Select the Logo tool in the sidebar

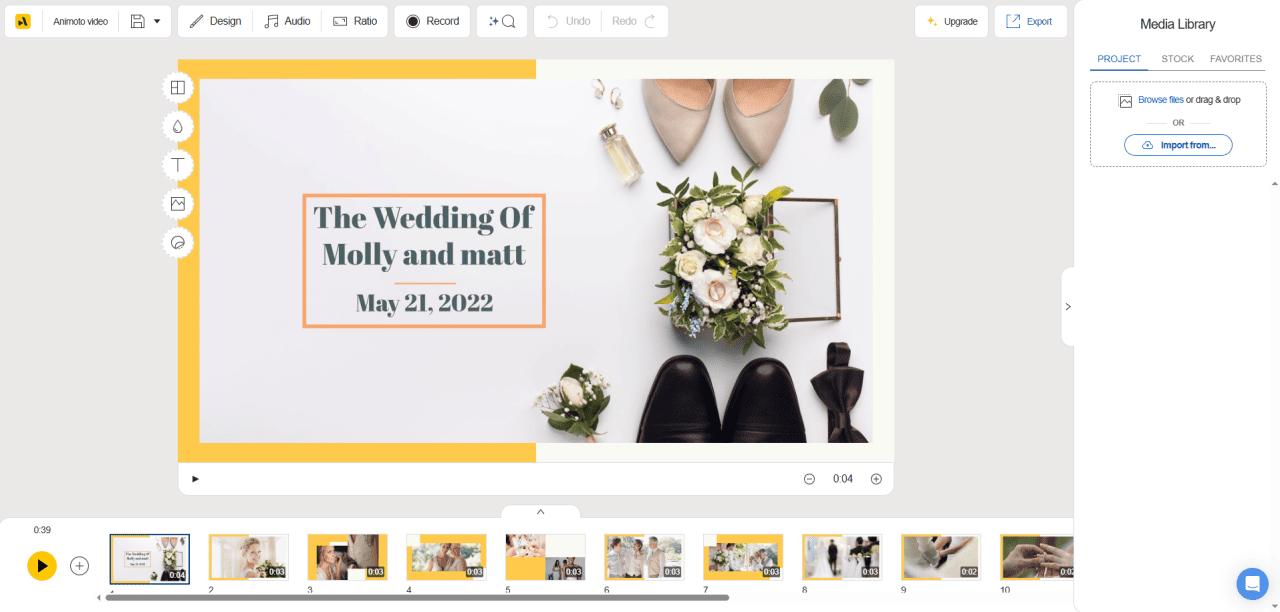(x=178, y=243)
